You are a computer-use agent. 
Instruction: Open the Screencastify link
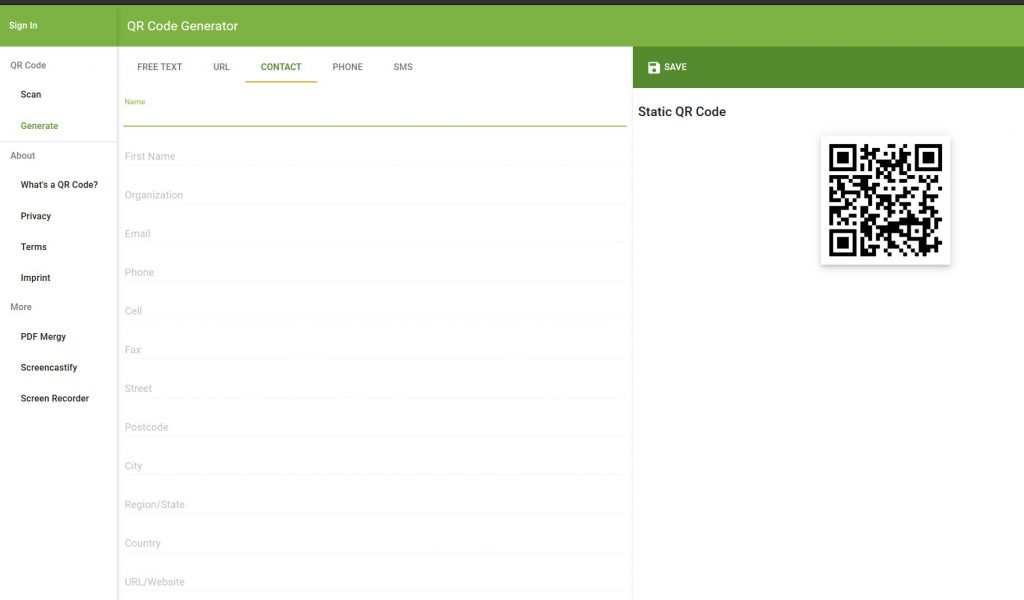tap(49, 368)
